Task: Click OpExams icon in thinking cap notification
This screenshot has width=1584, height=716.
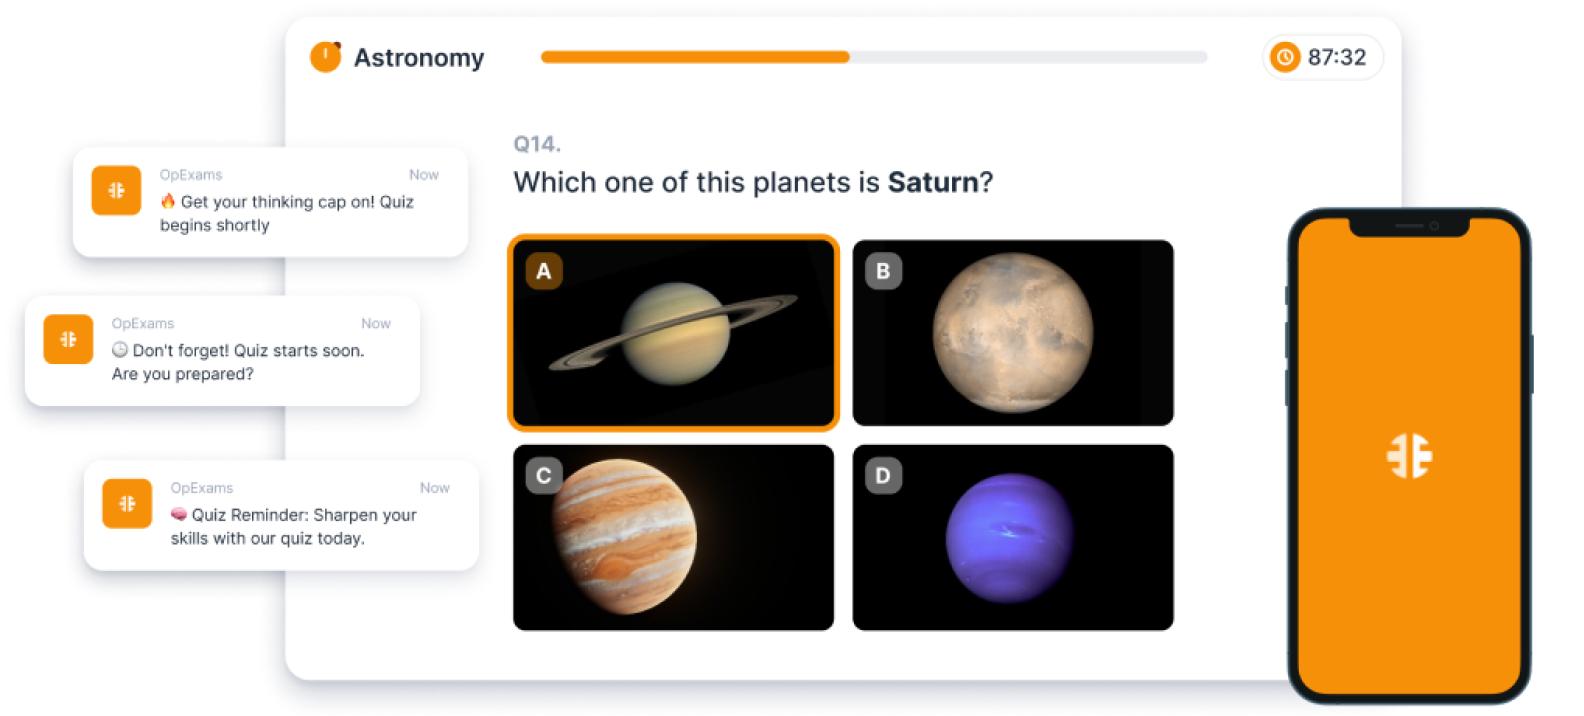Action: [x=116, y=190]
